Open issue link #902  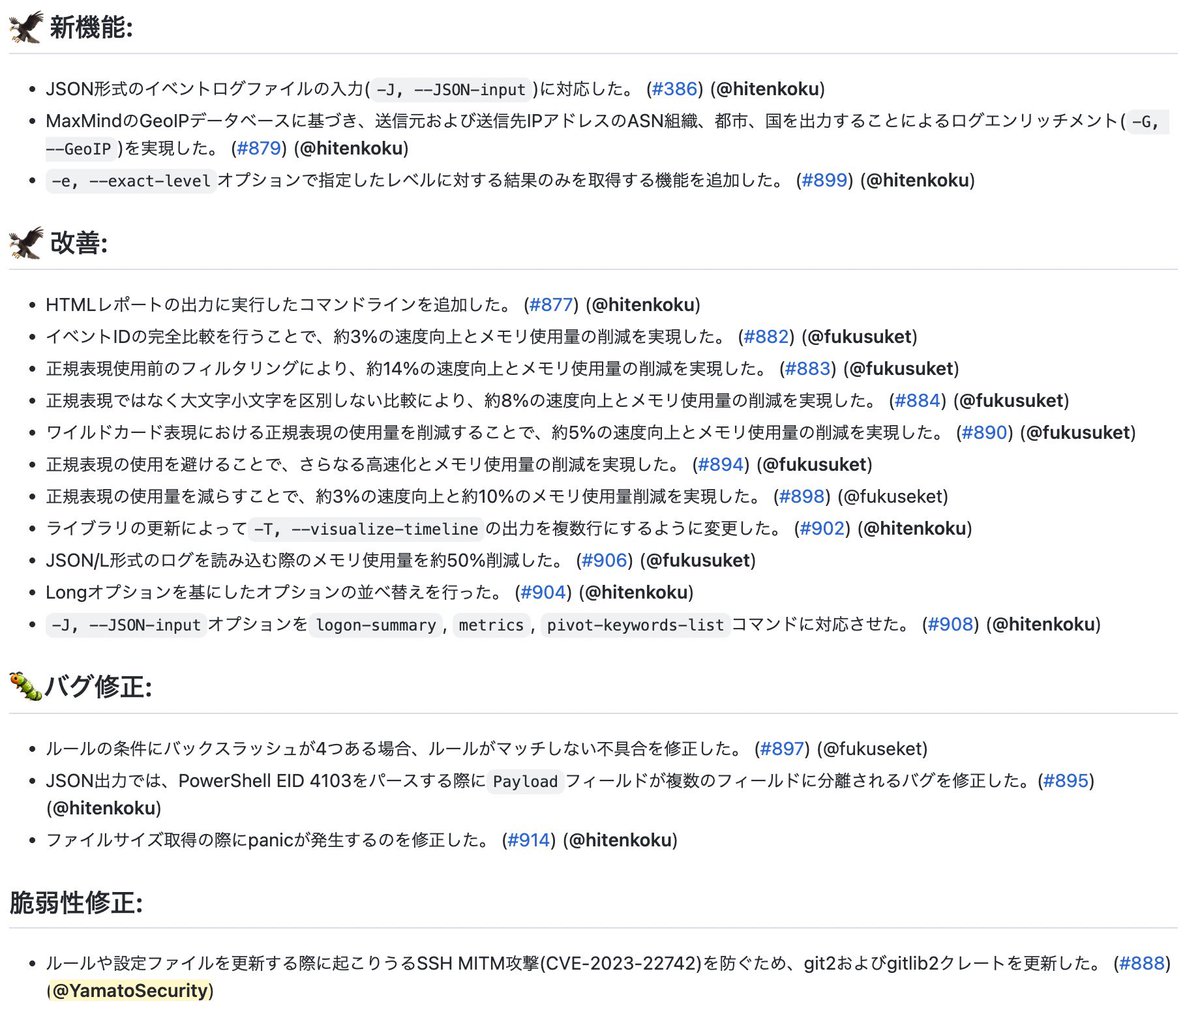823,529
